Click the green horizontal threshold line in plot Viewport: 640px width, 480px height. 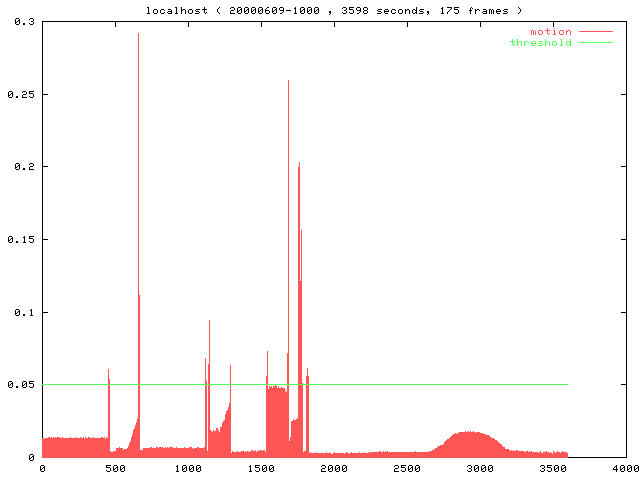coord(400,384)
